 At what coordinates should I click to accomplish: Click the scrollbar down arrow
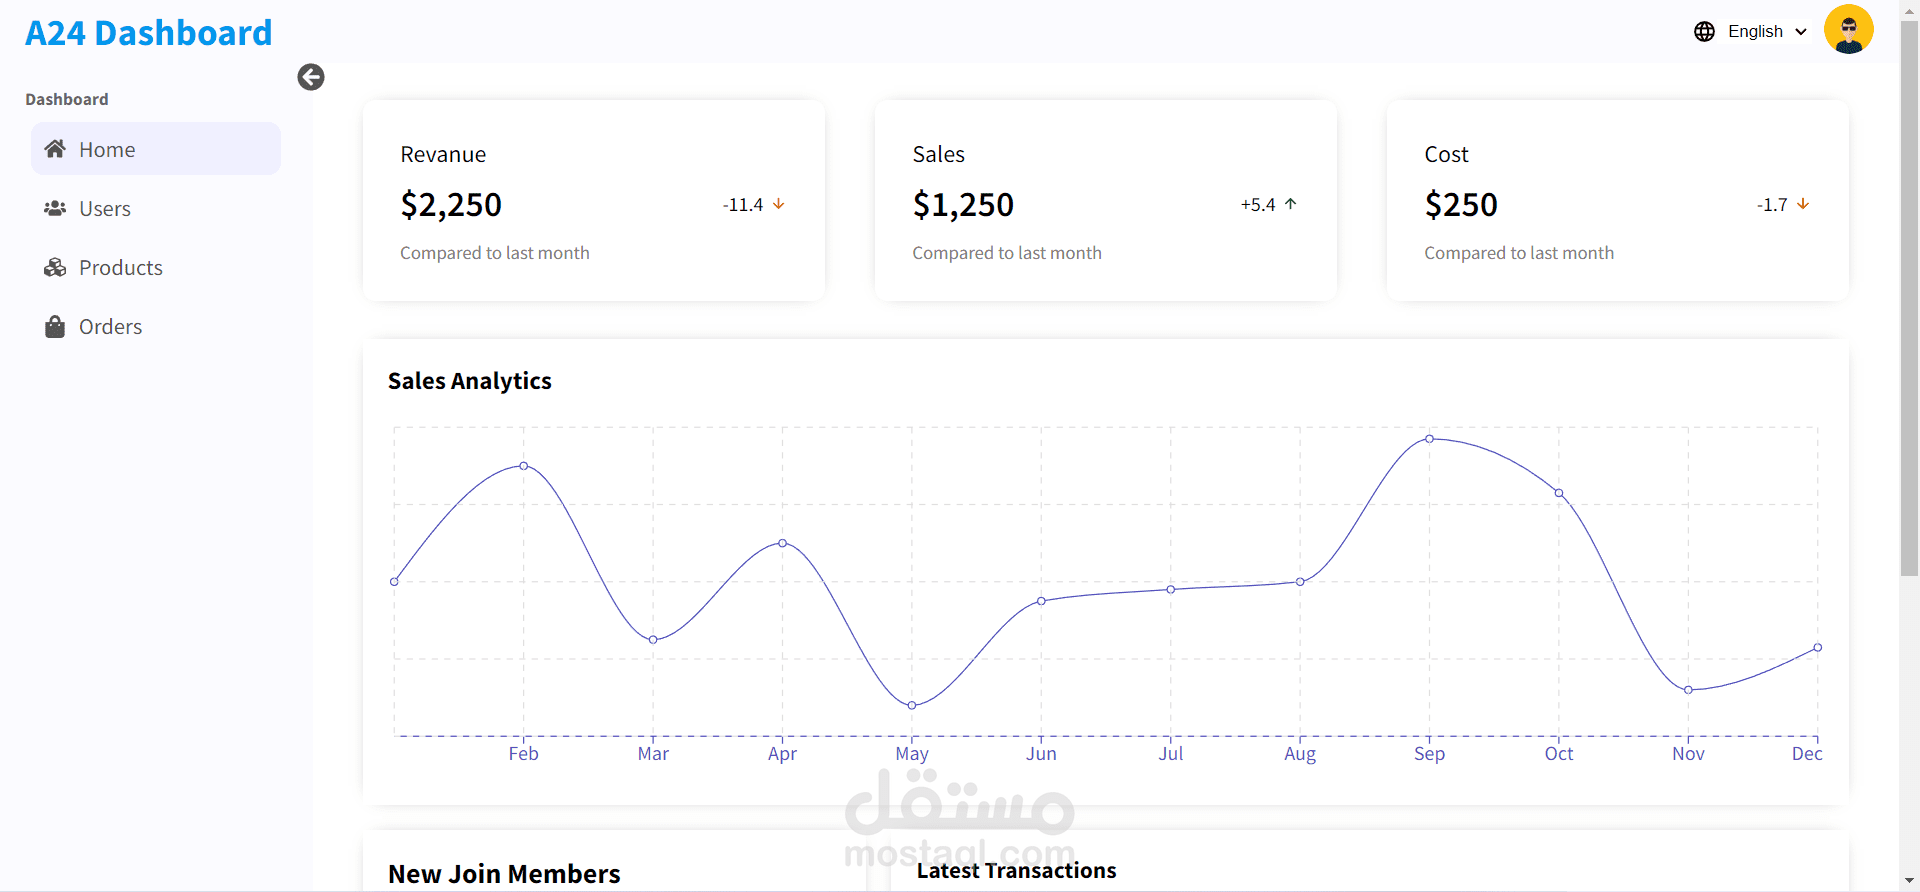[1910, 881]
